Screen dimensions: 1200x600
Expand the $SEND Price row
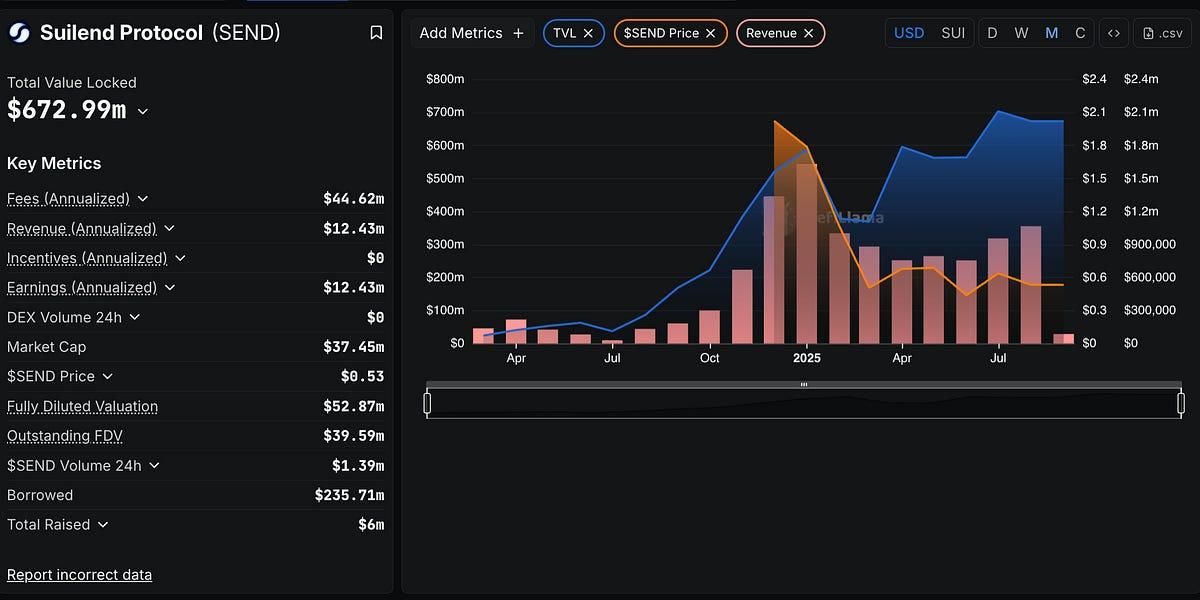[108, 376]
